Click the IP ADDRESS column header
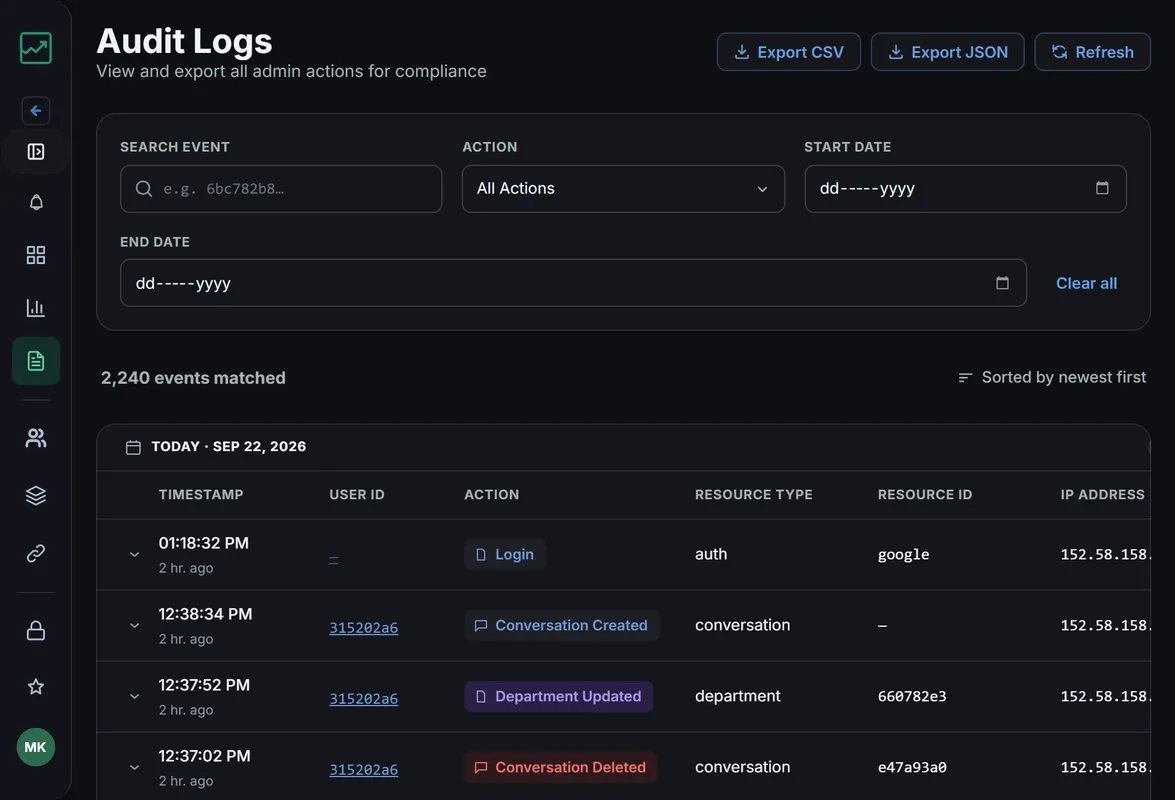 (1102, 494)
